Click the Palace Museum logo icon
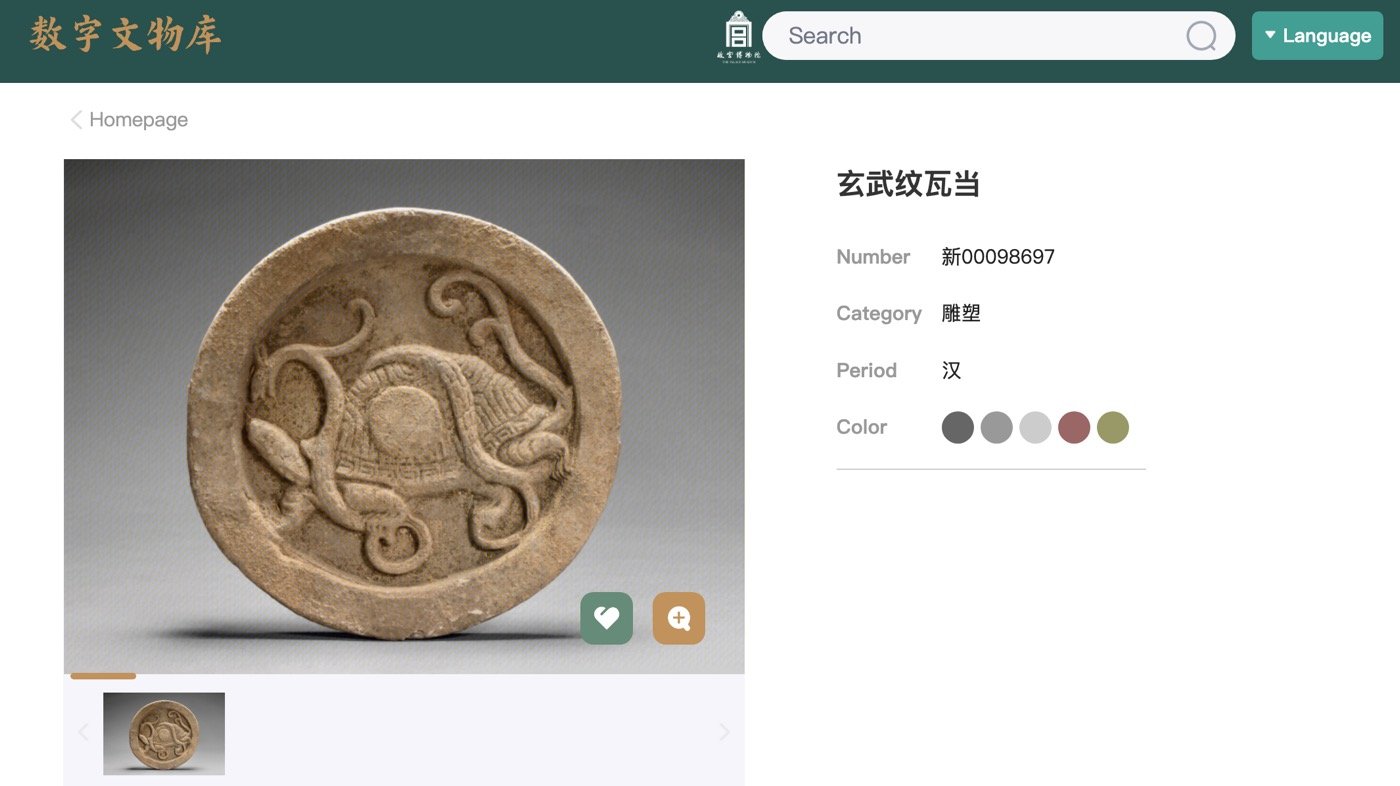1400x786 pixels. 738,36
